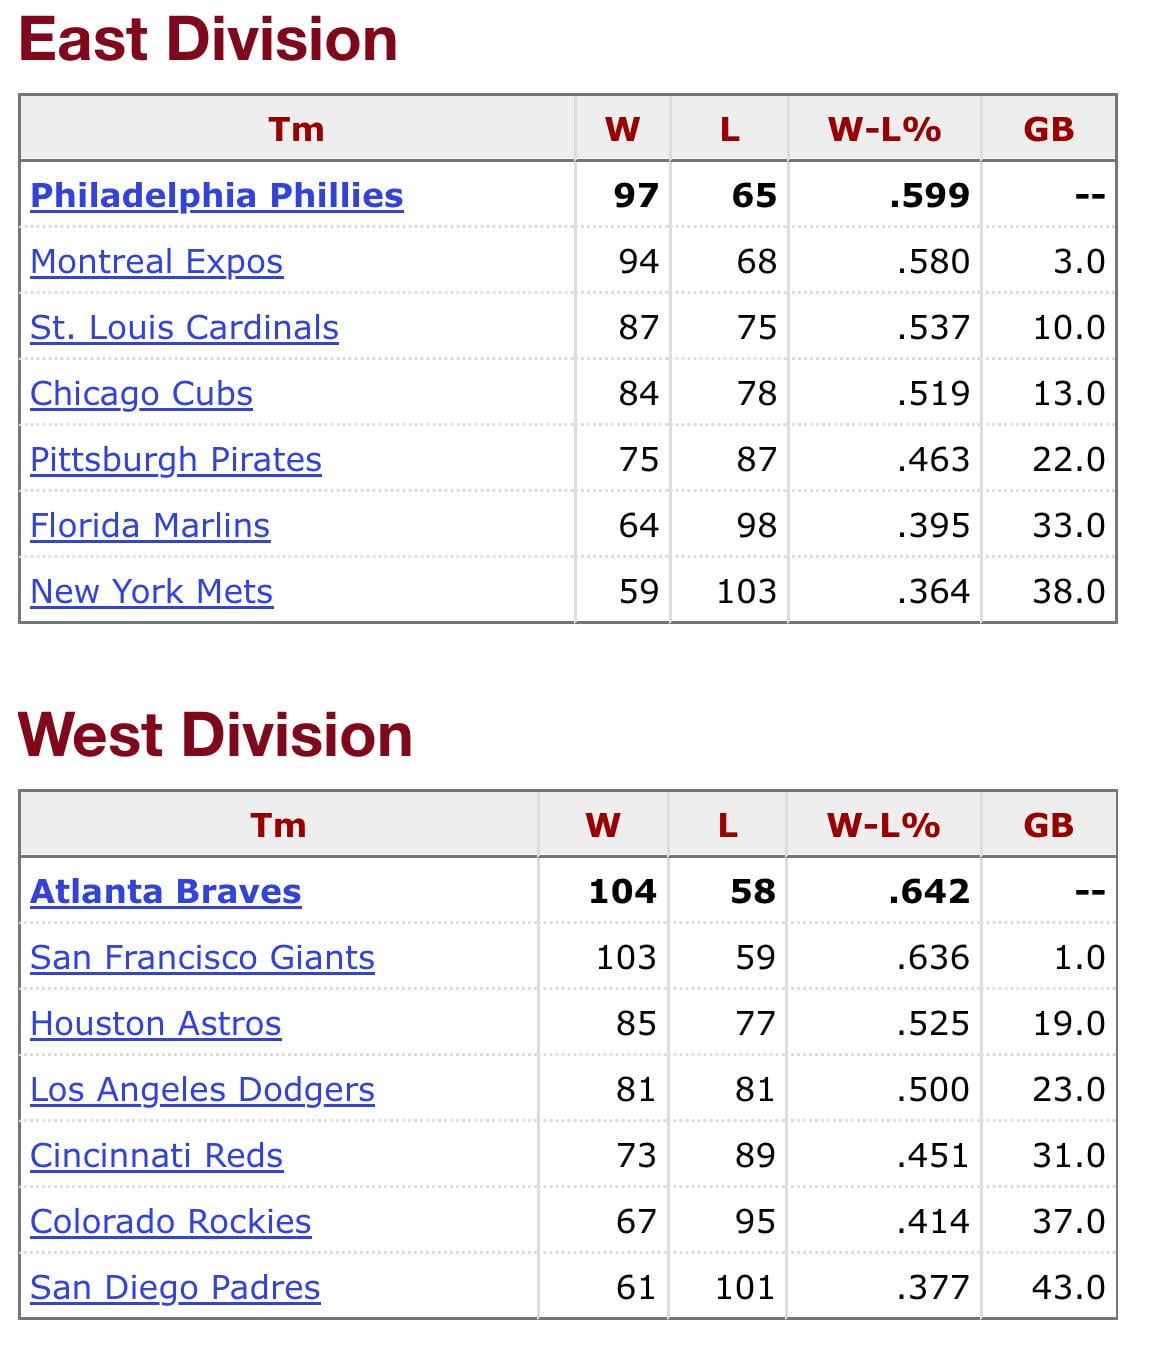Viewport: 1170px width, 1347px height.
Task: Click West Division Tm column header
Action: [278, 825]
